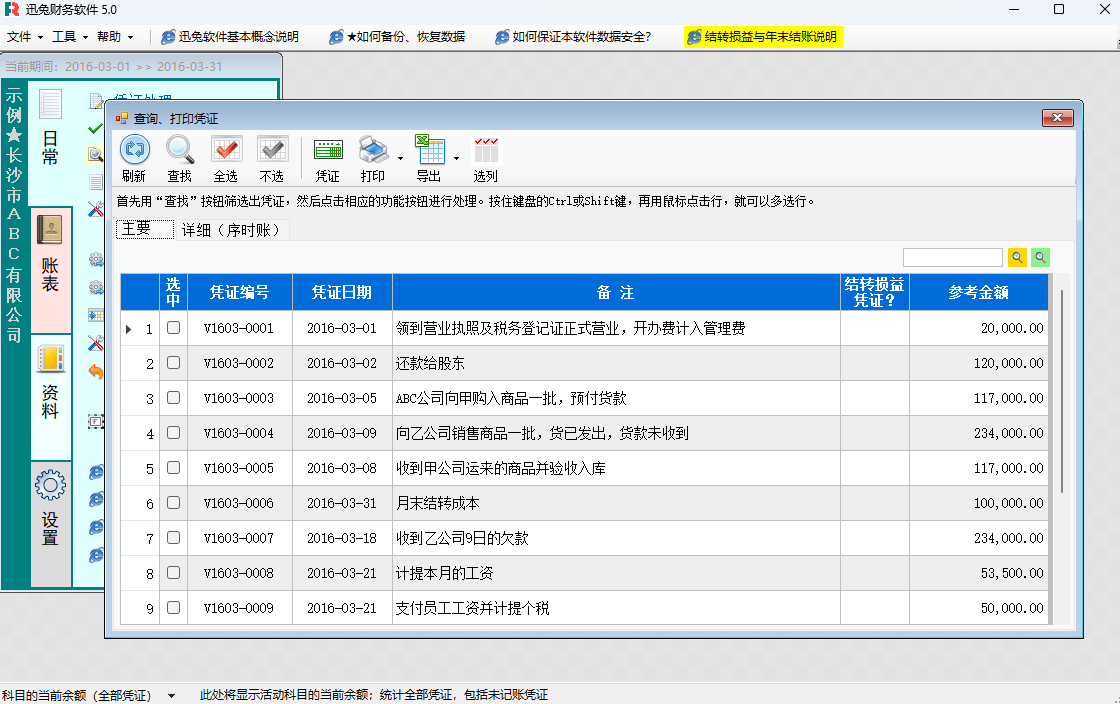1120x704 pixels.
Task: Check the box for voucher V1603-0001
Action: [x=173, y=328]
